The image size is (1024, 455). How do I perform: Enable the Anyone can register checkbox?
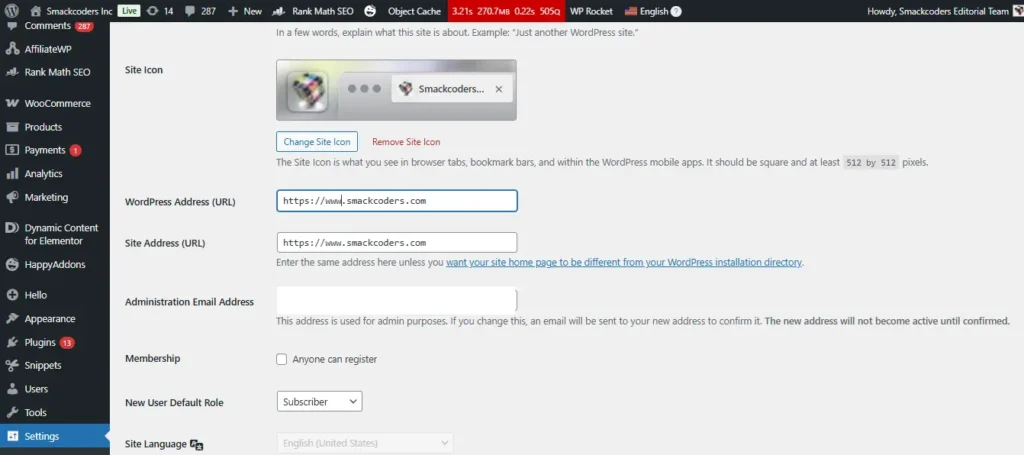(x=282, y=359)
